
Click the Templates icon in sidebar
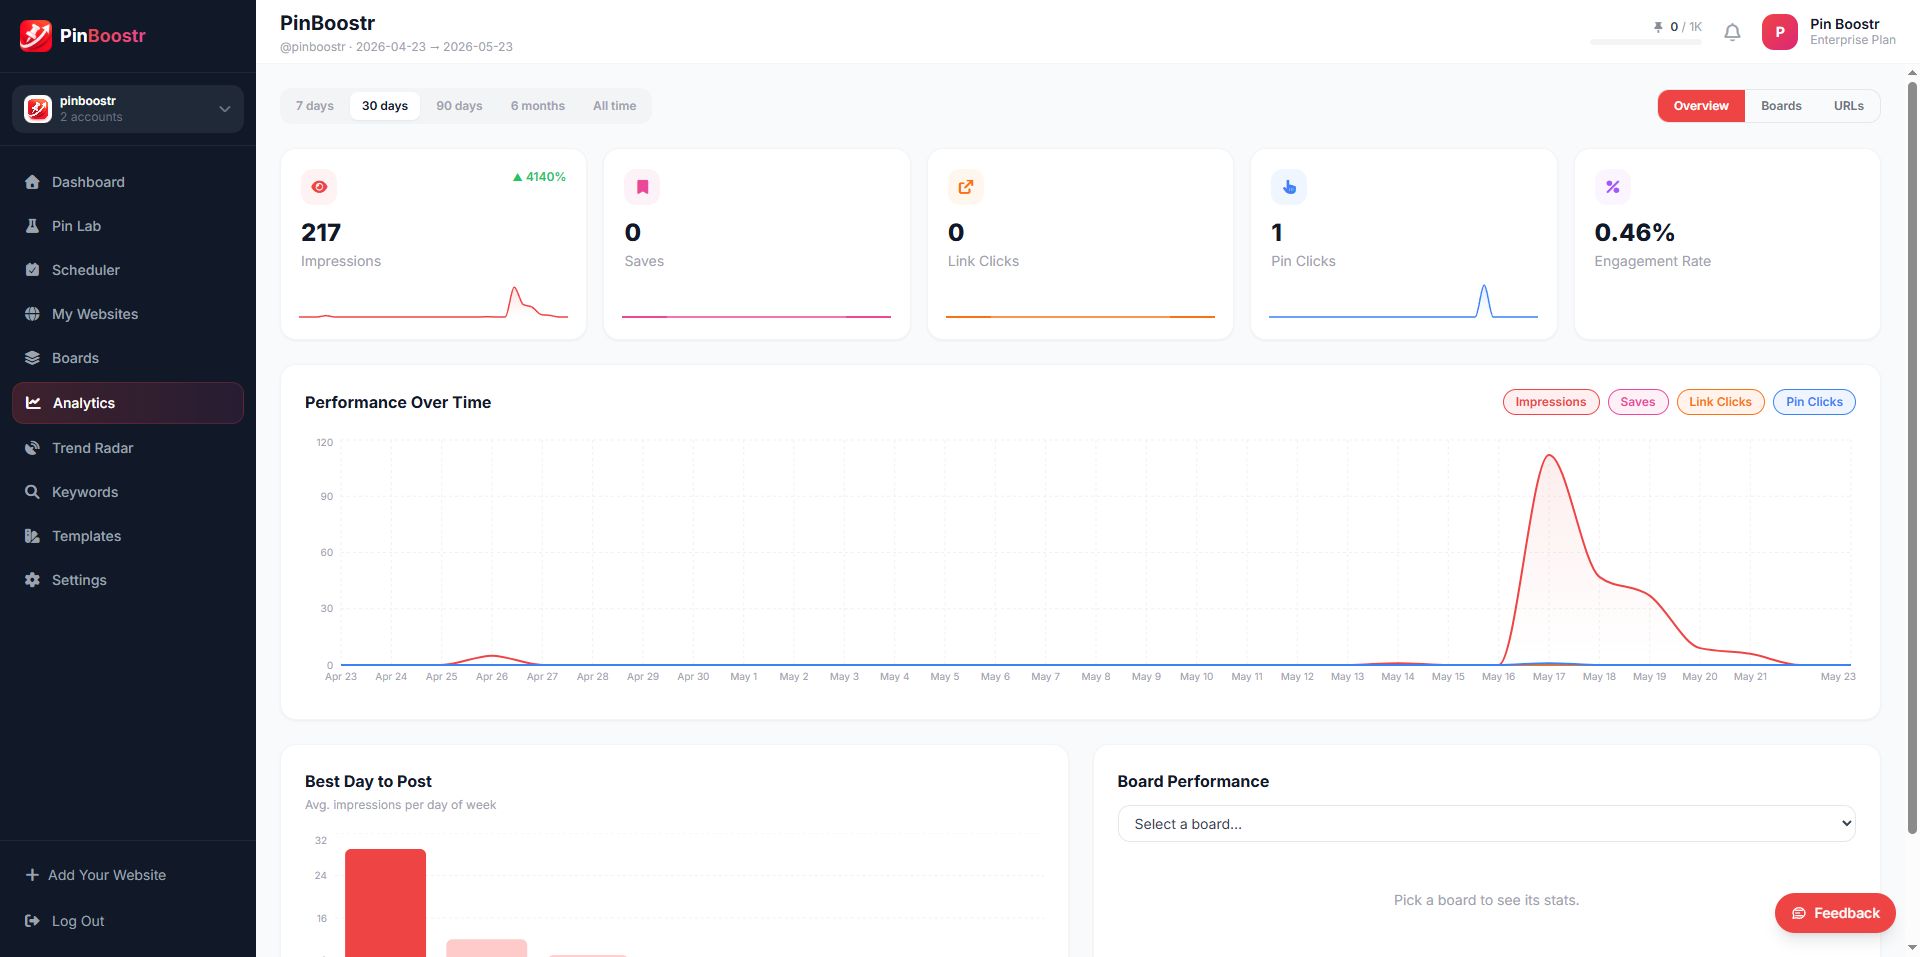(32, 536)
